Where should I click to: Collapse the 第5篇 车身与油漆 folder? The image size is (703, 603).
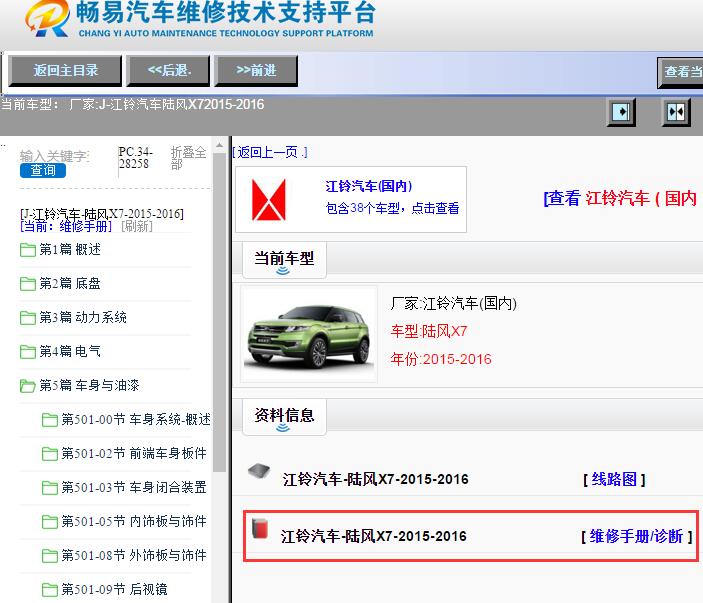[x=89, y=385]
